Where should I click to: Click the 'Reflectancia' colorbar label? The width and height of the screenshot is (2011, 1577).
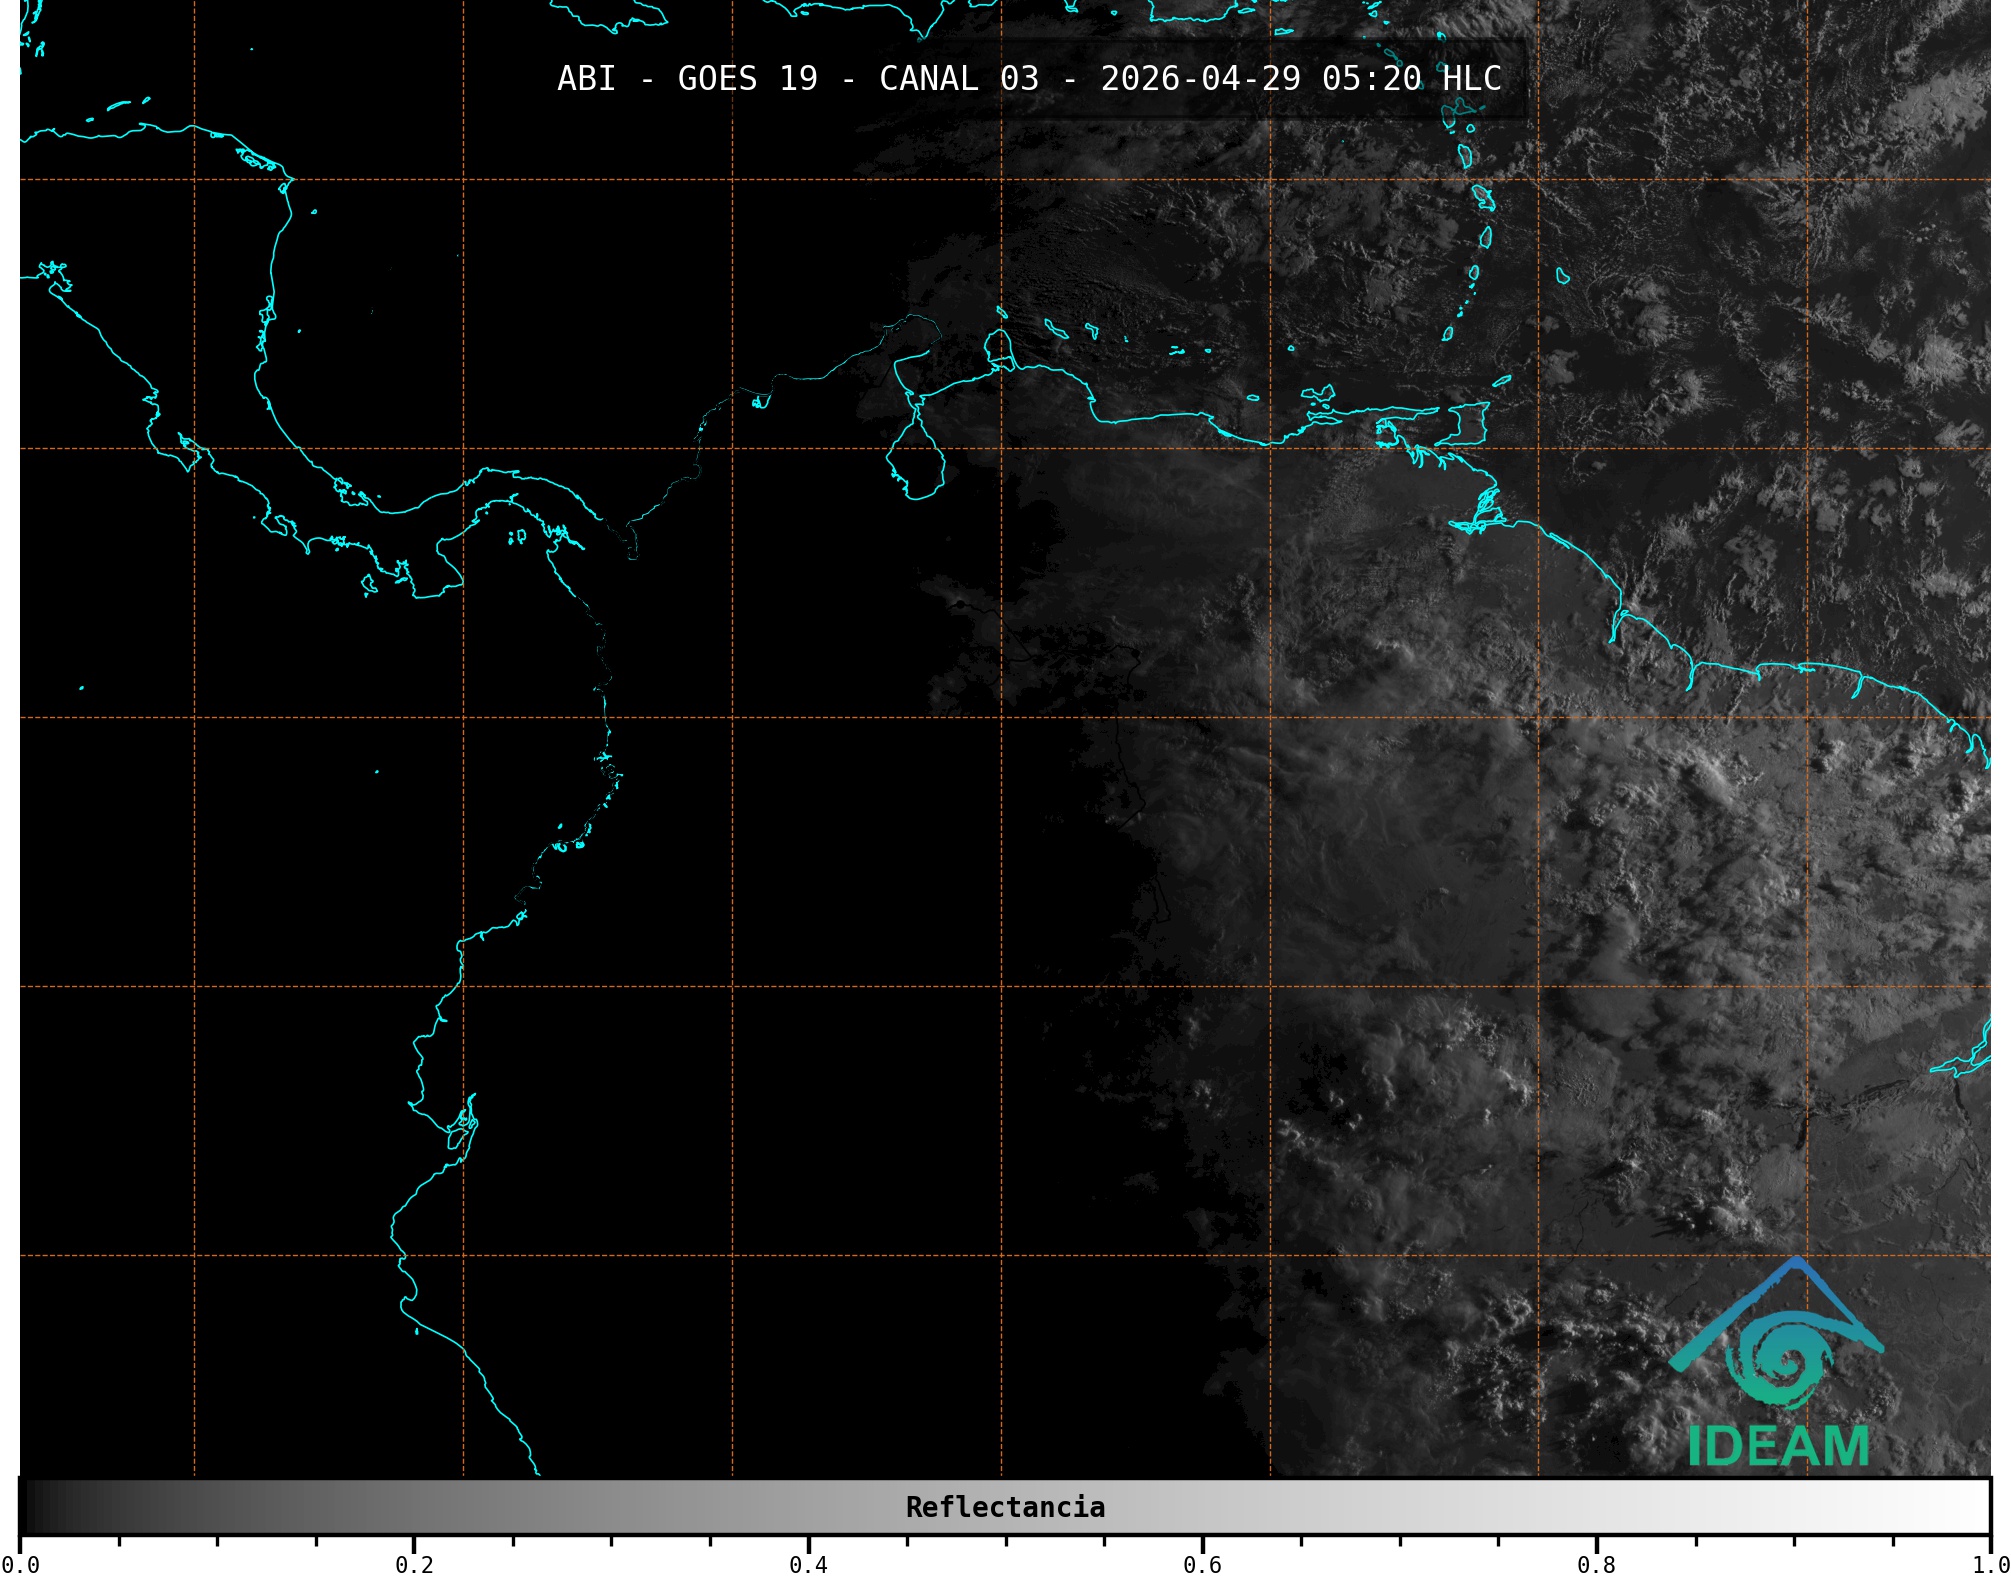pyautogui.click(x=1004, y=1507)
